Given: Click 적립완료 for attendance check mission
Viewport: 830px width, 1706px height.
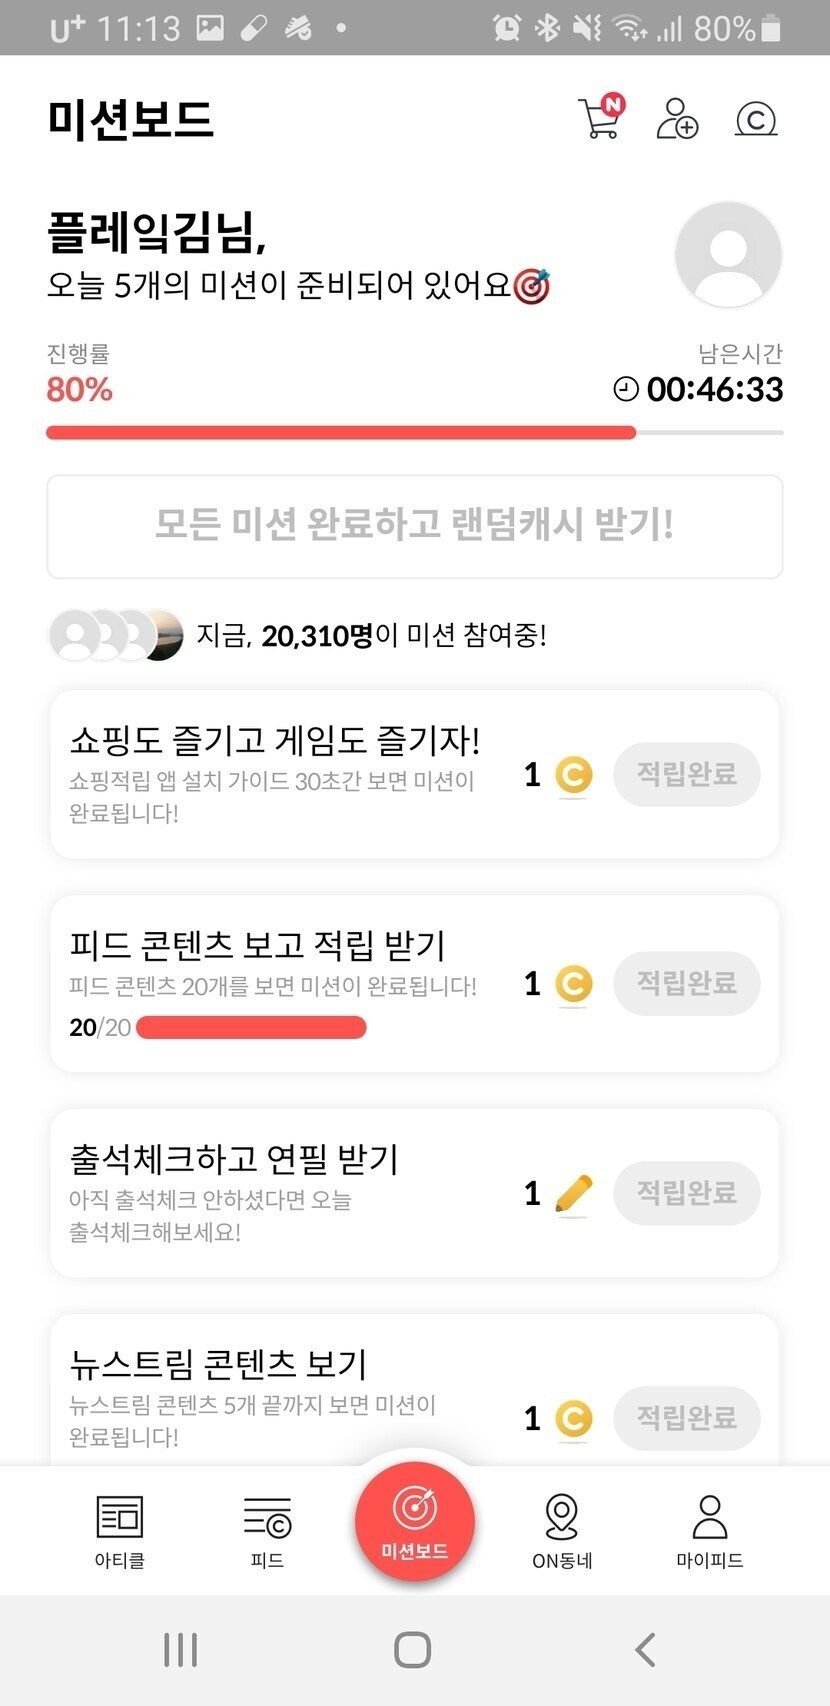Looking at the screenshot, I should 686,1192.
